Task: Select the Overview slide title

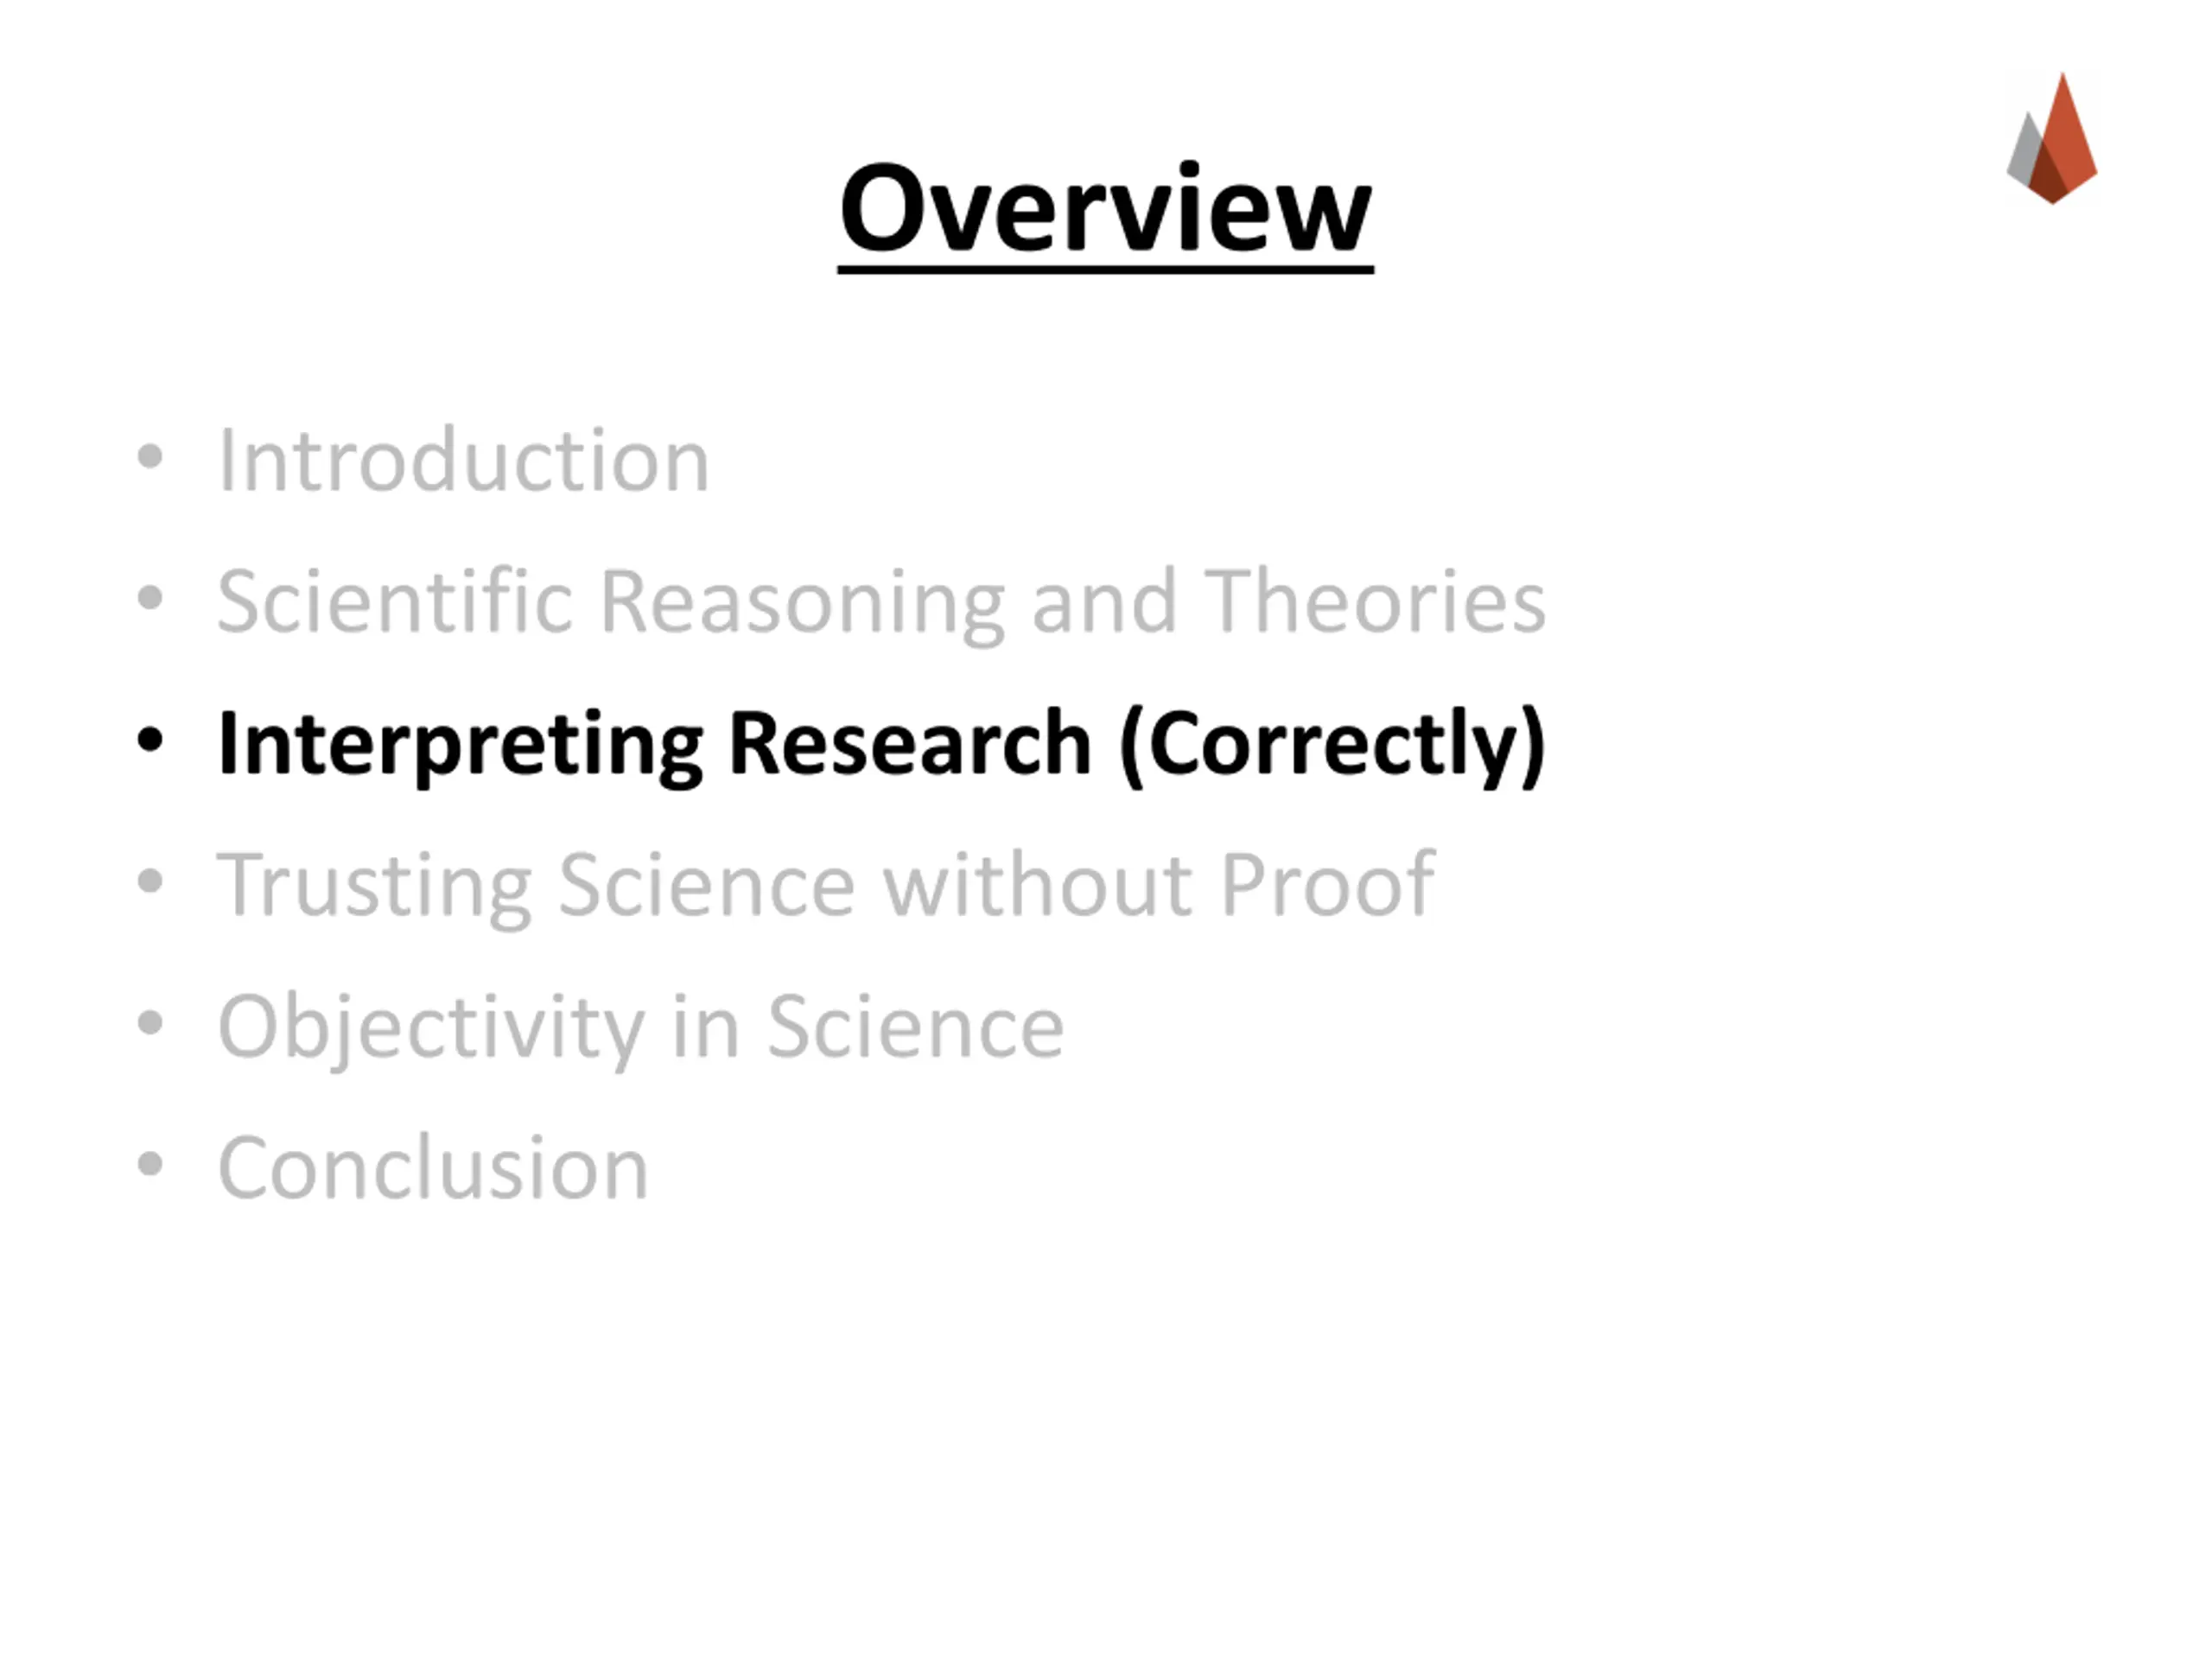Action: (1105, 209)
